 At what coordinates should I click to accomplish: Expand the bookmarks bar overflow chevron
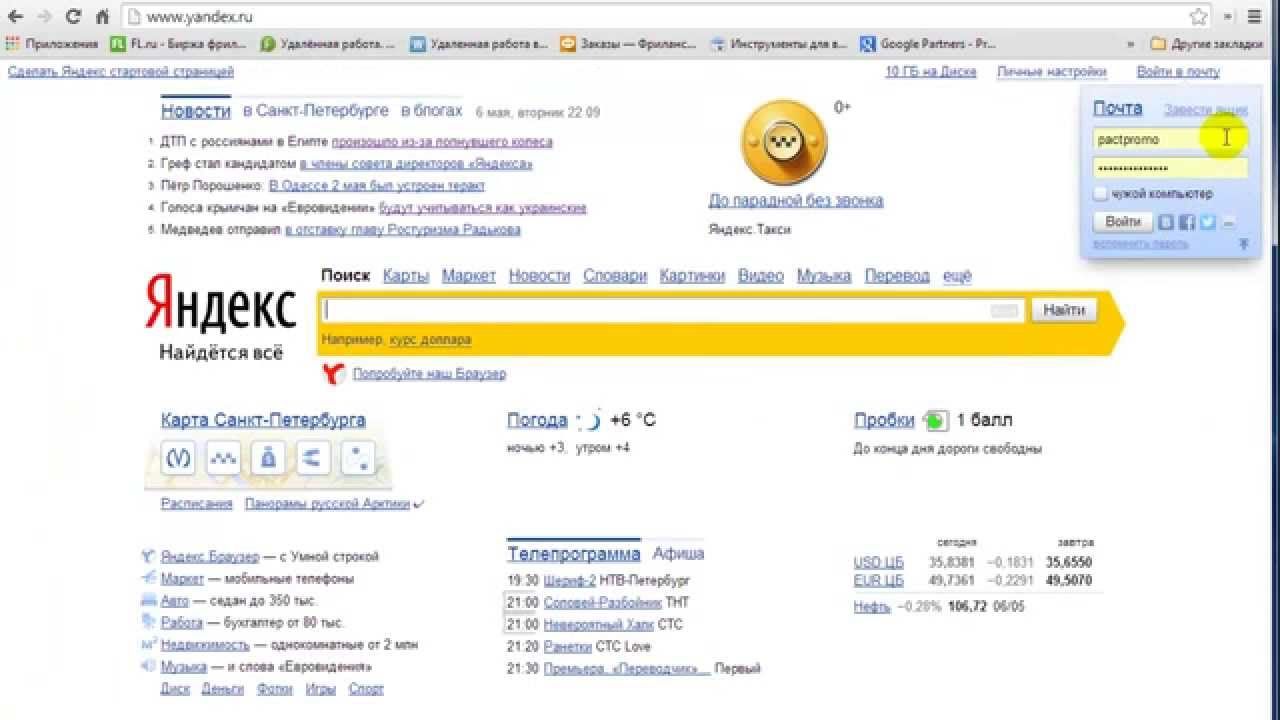point(1131,44)
